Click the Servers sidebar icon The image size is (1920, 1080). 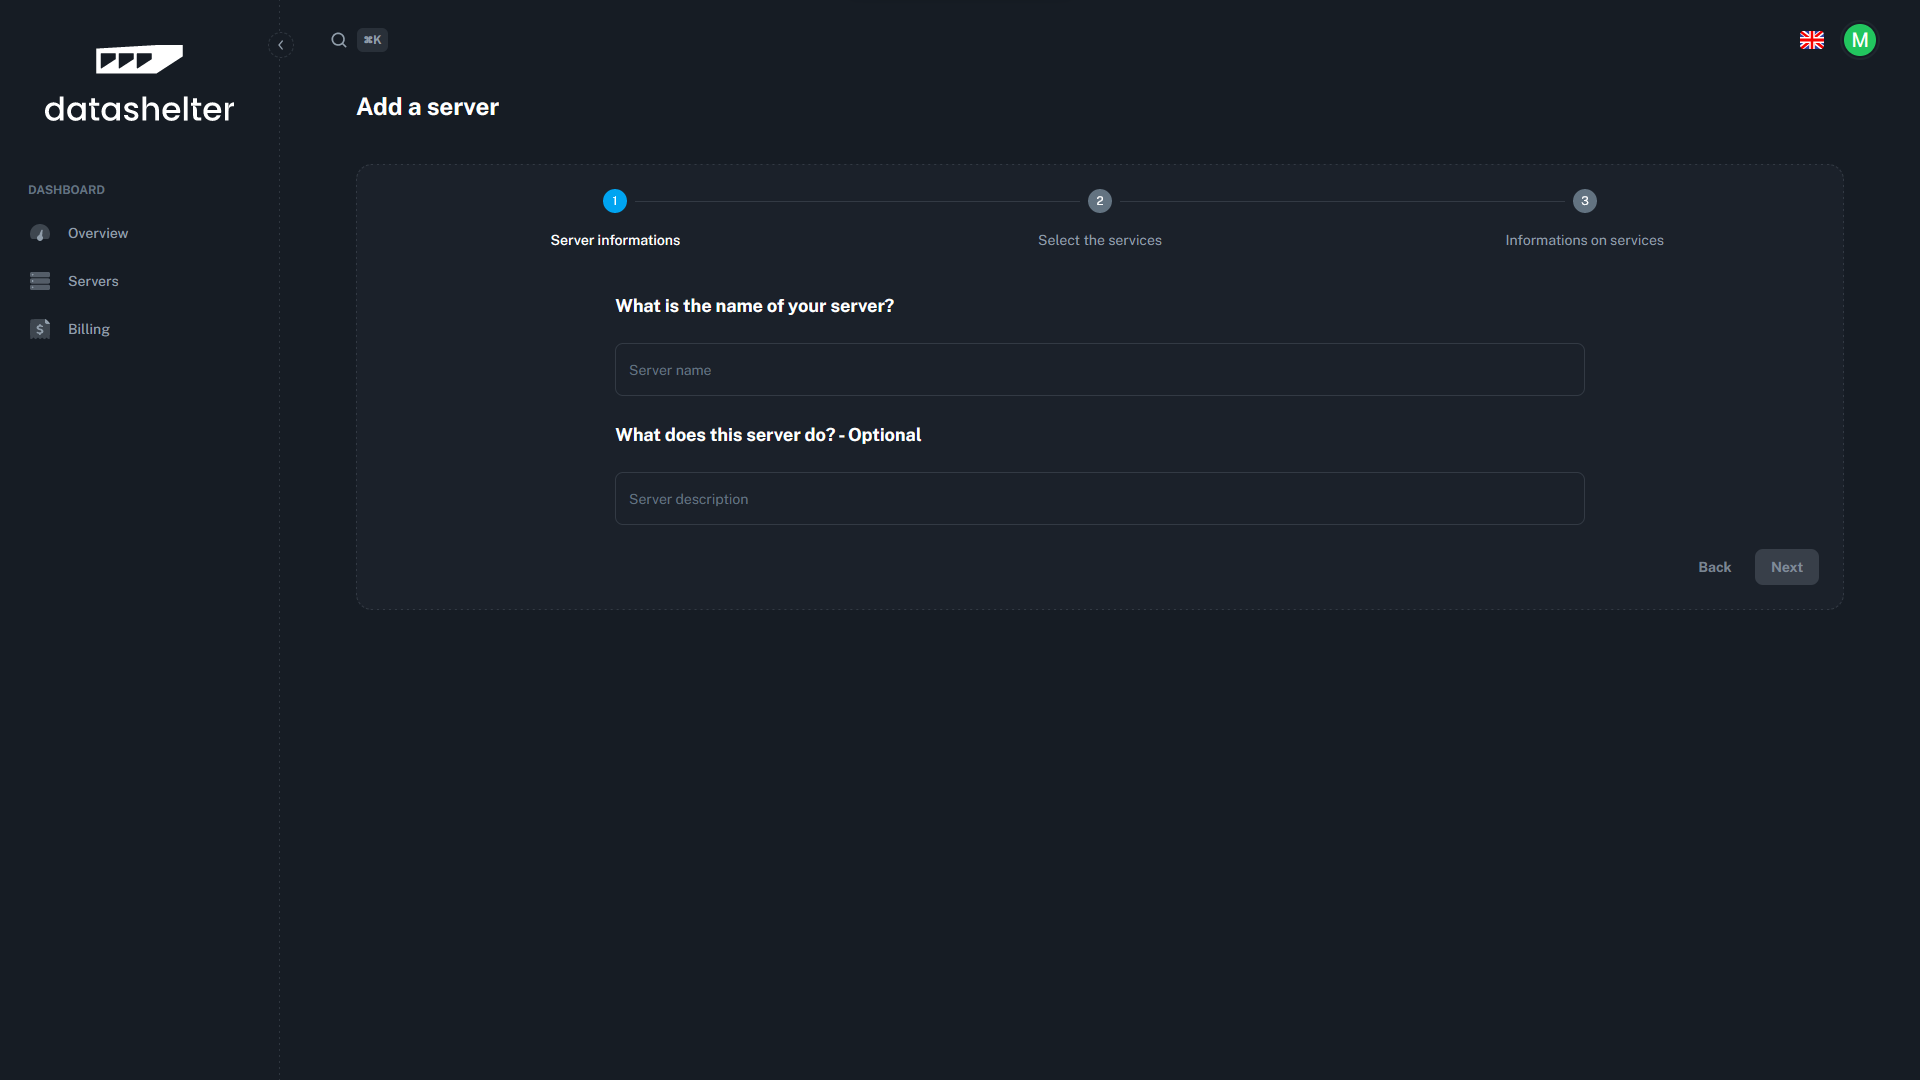coord(40,281)
